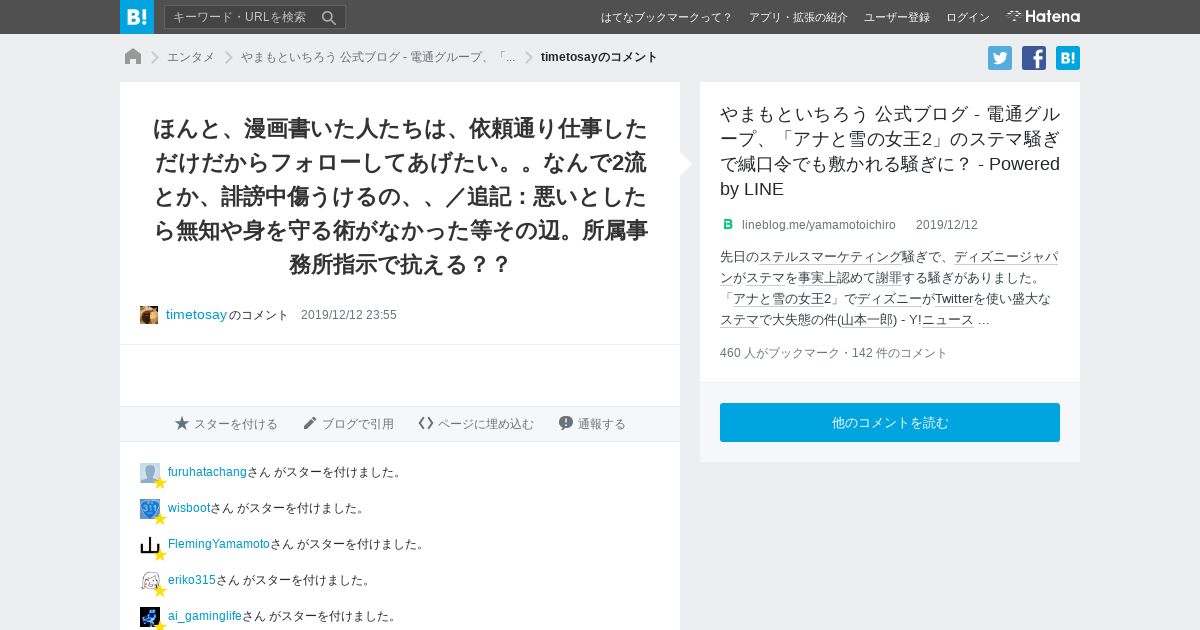Open アプリ・拡張の紹介 link
The image size is (1200, 630).
click(798, 17)
